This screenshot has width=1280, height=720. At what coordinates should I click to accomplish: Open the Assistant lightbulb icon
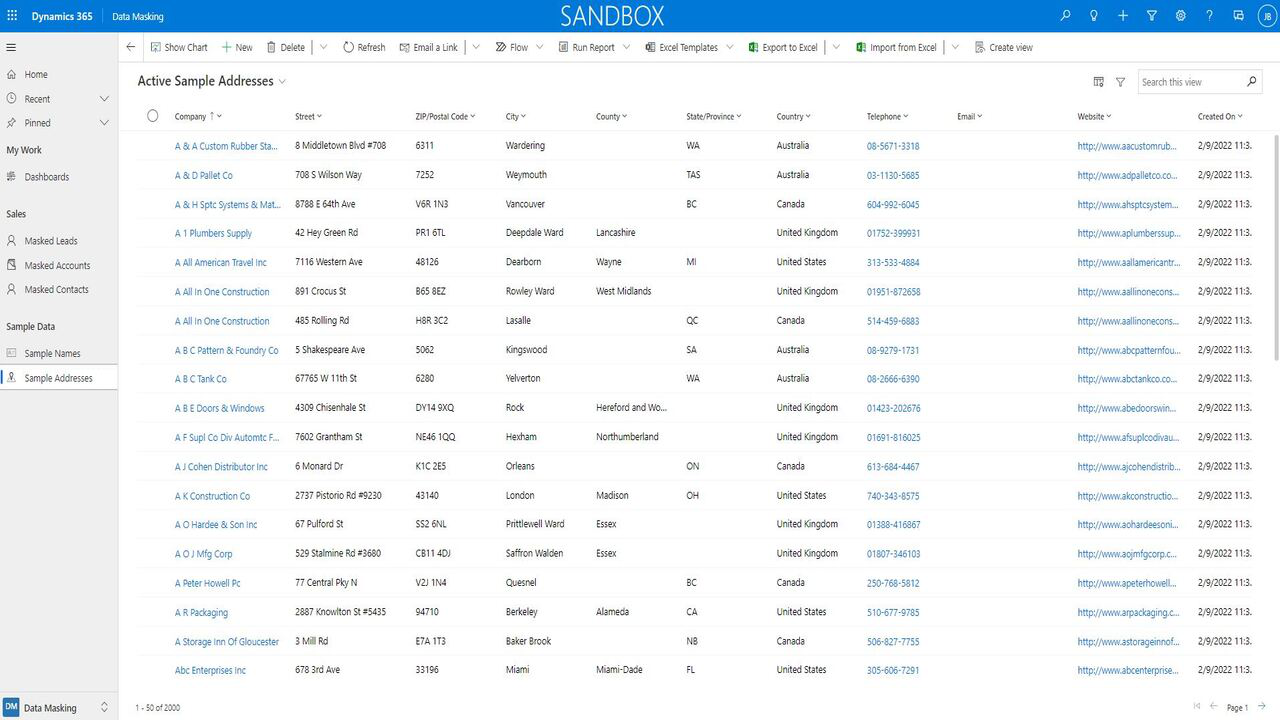click(1094, 16)
